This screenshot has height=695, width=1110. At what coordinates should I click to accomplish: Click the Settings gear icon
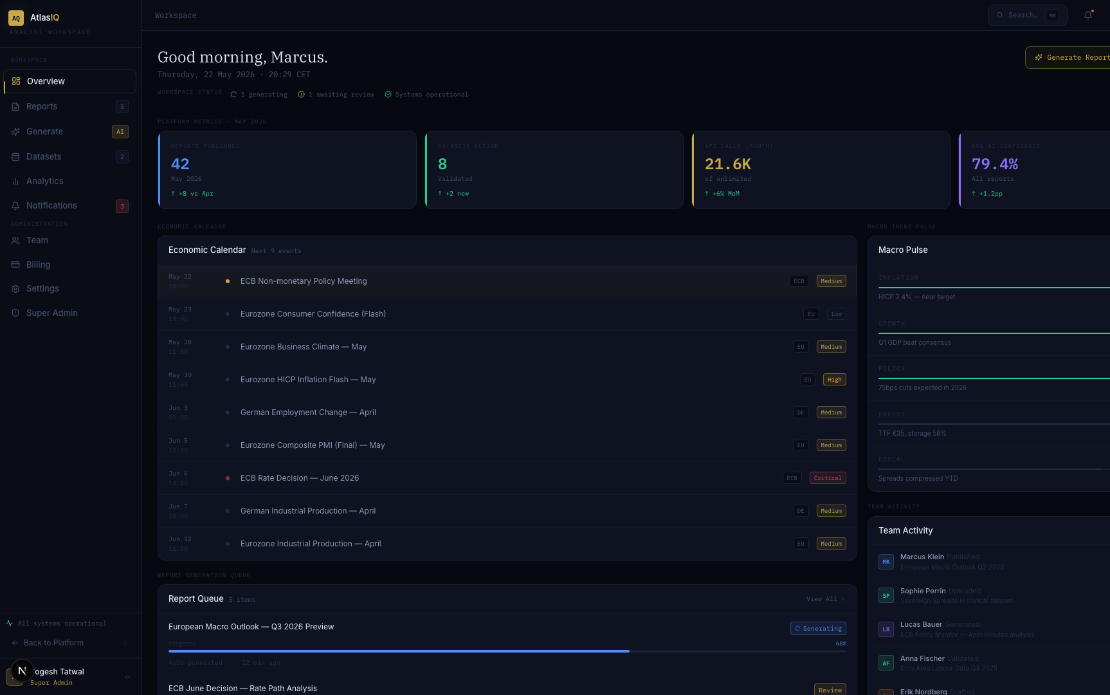point(16,289)
